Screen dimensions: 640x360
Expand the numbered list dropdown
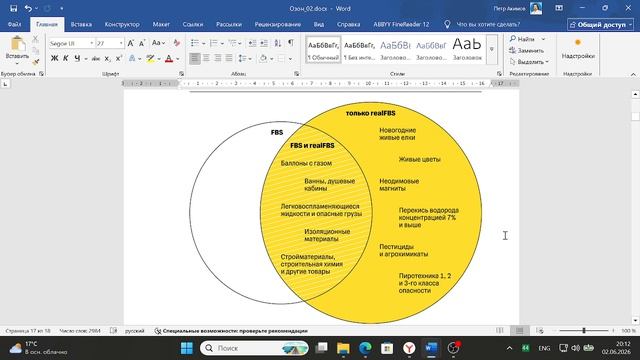(x=222, y=43)
